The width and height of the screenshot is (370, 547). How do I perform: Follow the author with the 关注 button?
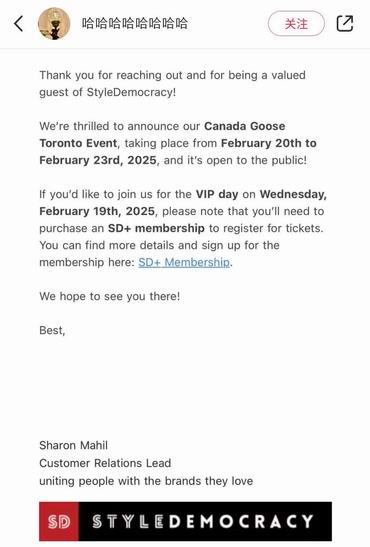296,24
